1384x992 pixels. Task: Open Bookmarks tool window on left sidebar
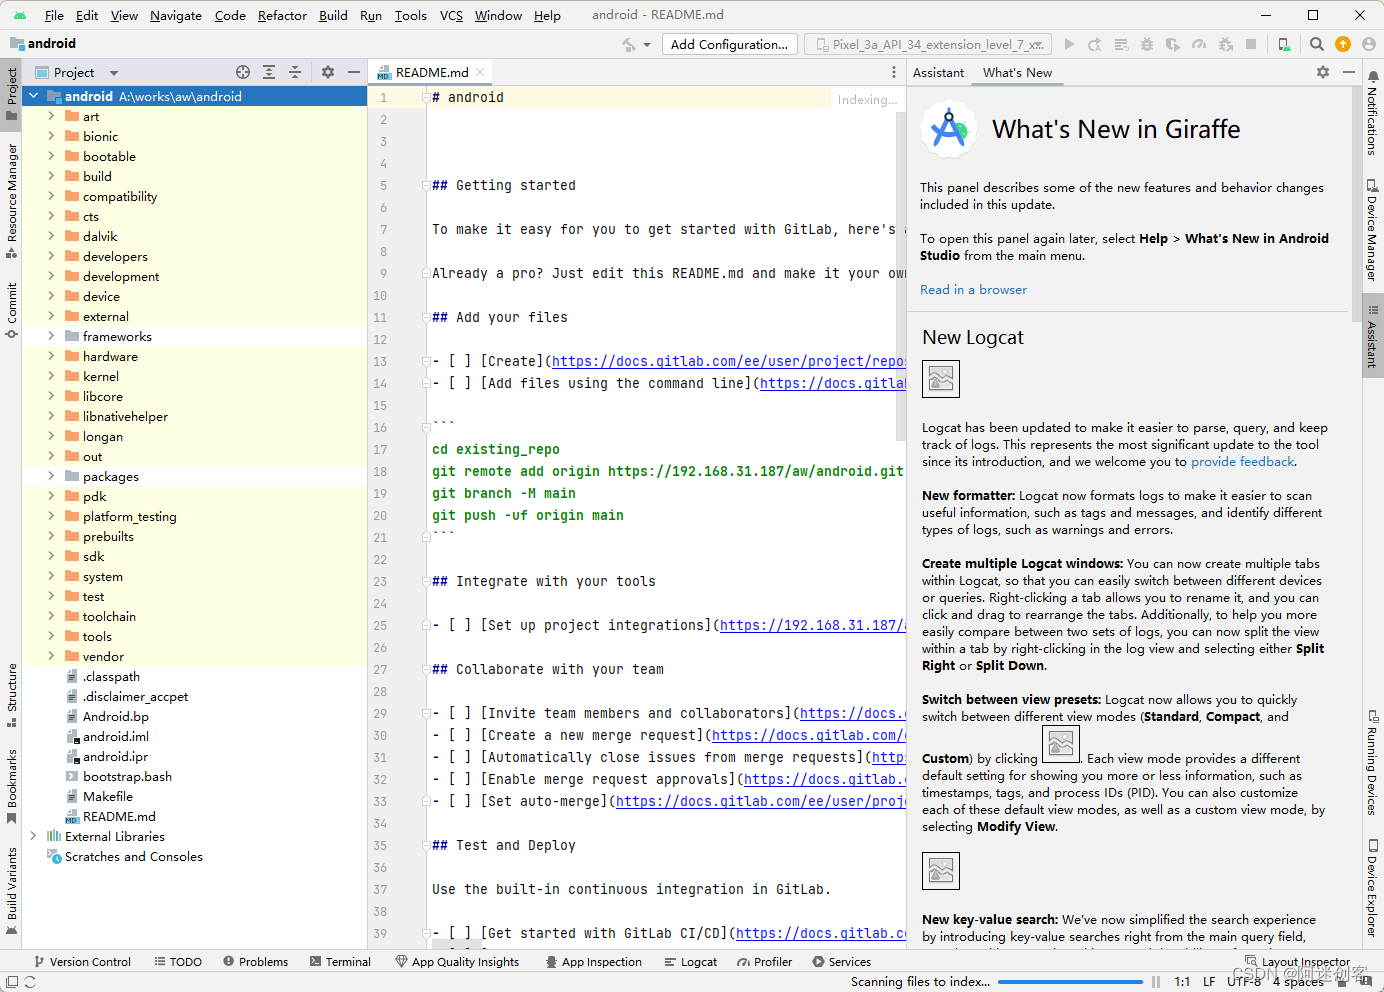point(12,786)
